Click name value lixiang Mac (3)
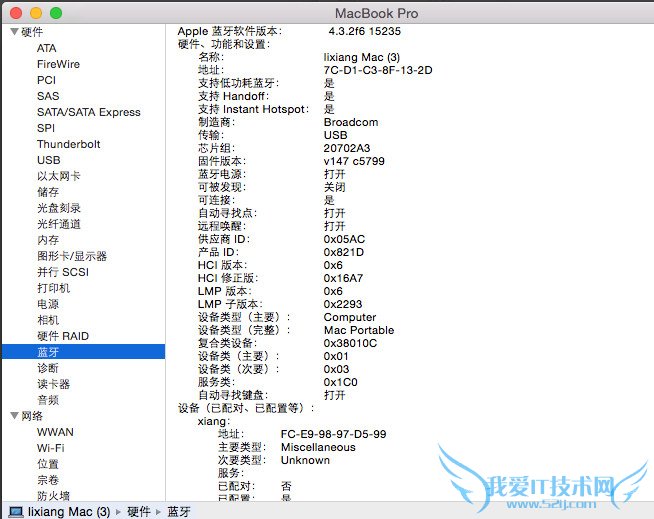Viewport: 654px width, 519px height. (x=362, y=57)
